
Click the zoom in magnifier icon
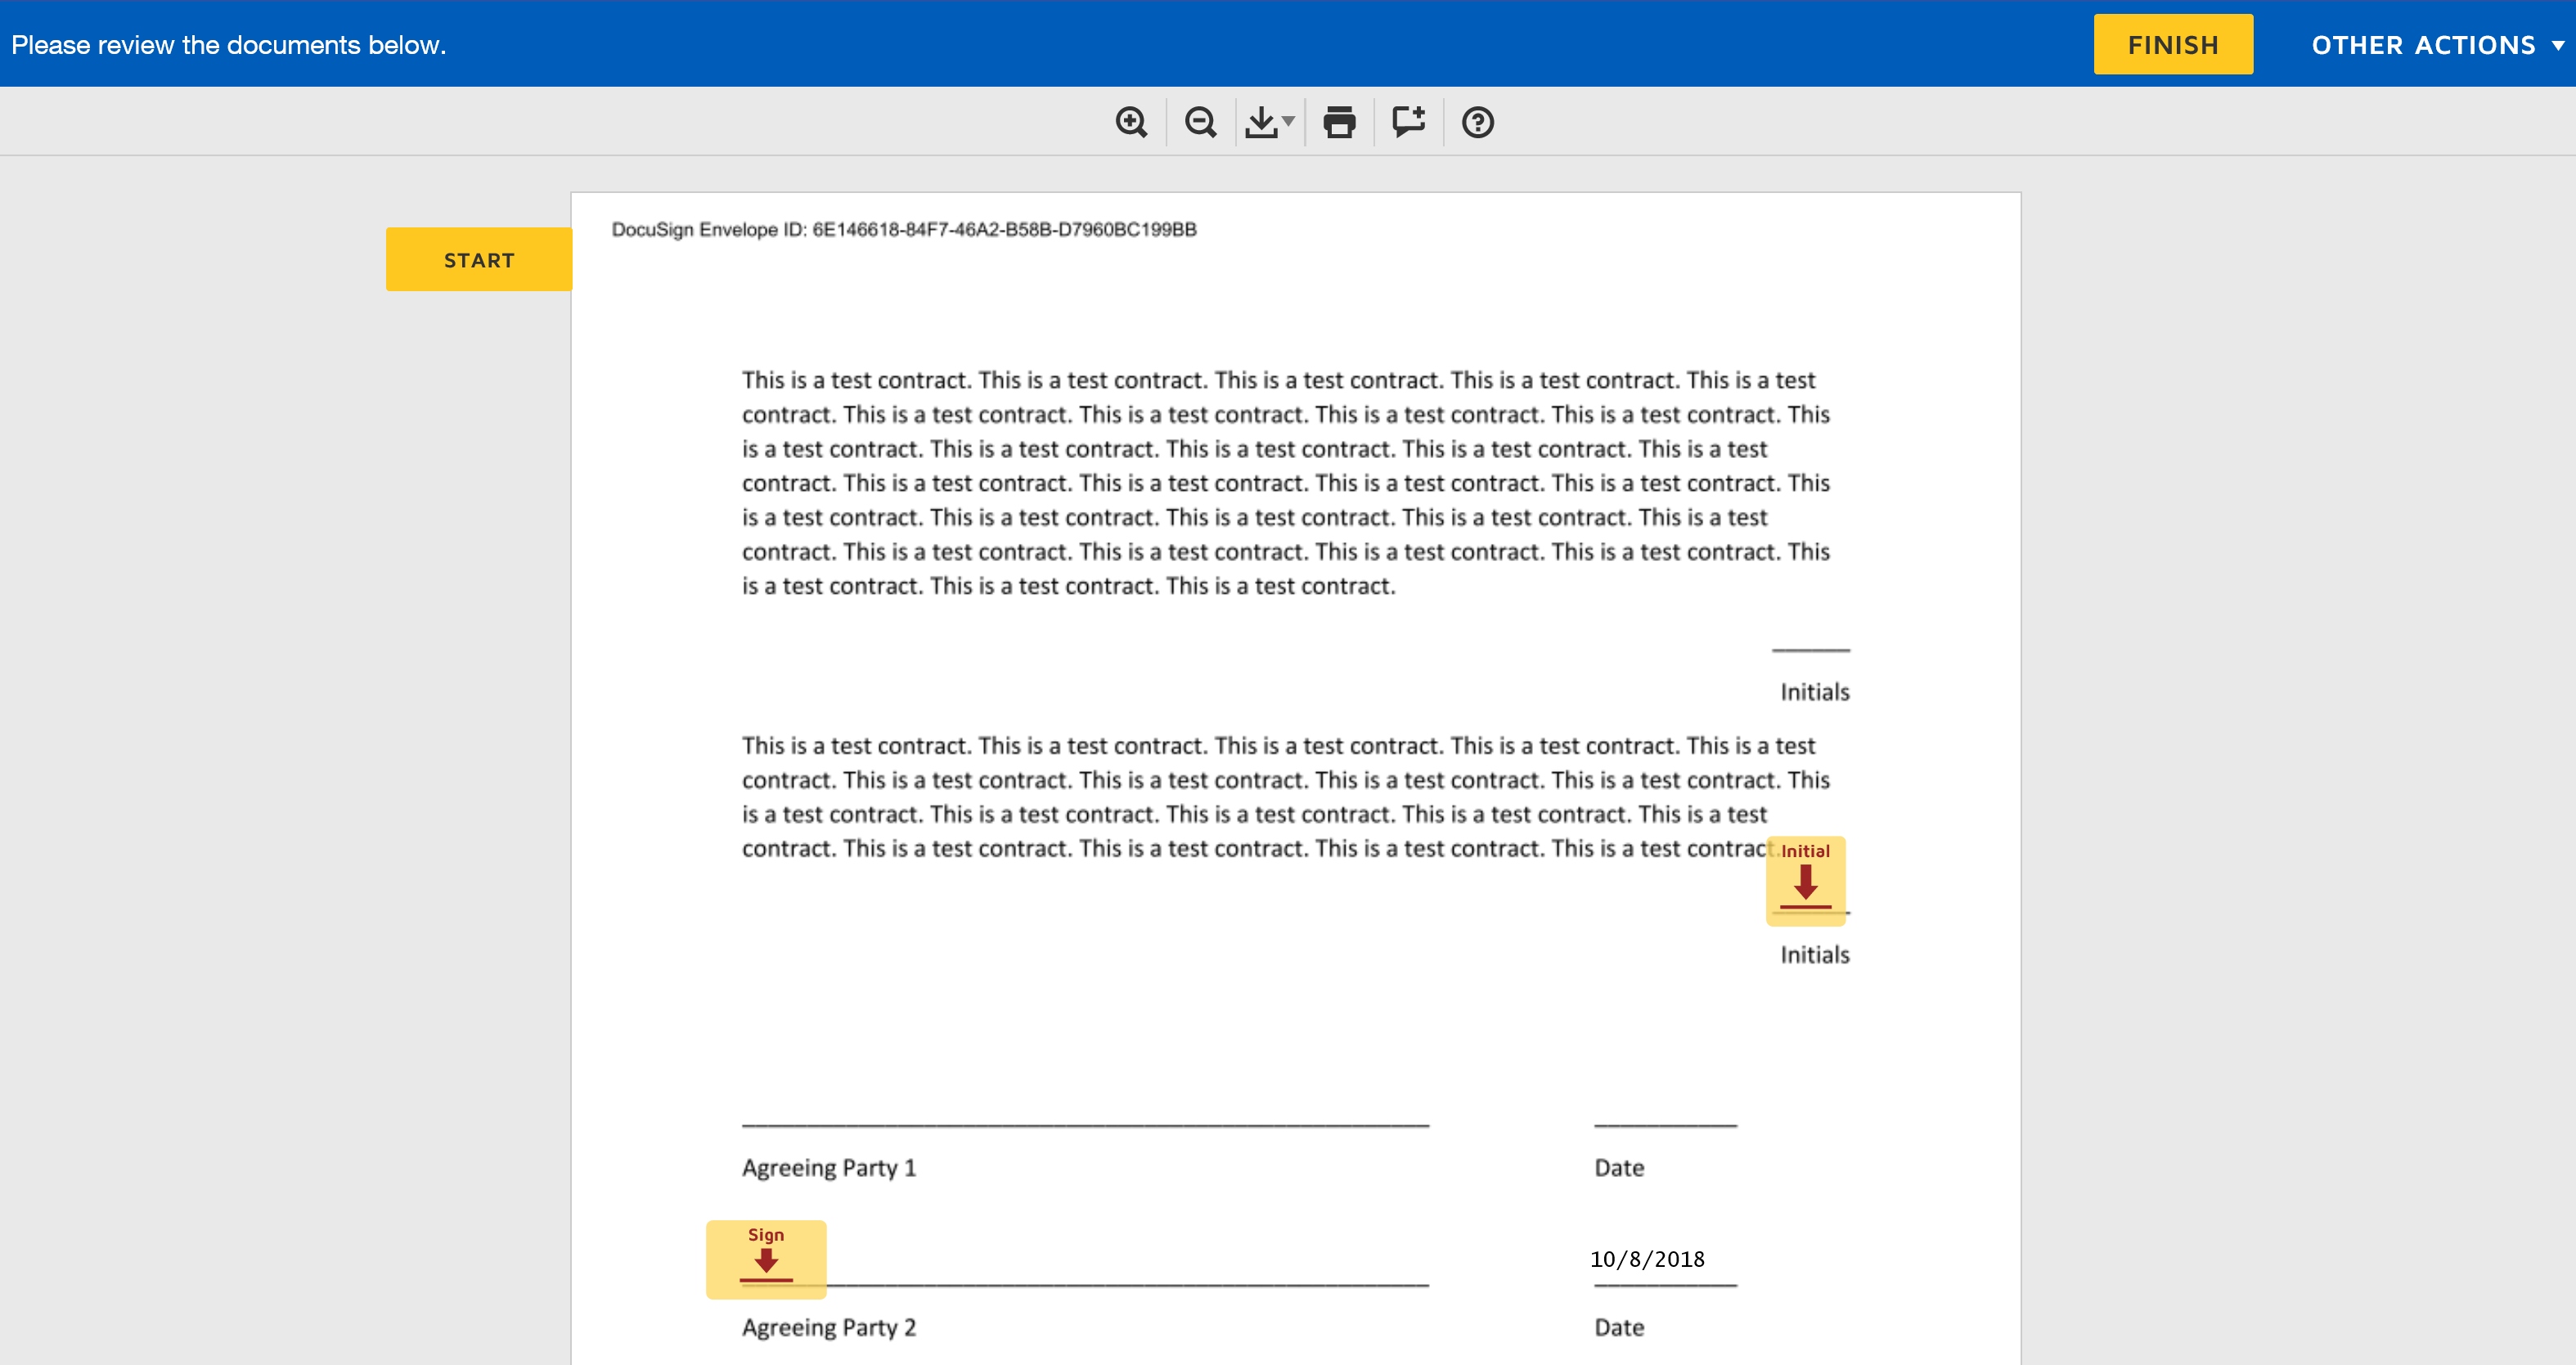click(1131, 122)
